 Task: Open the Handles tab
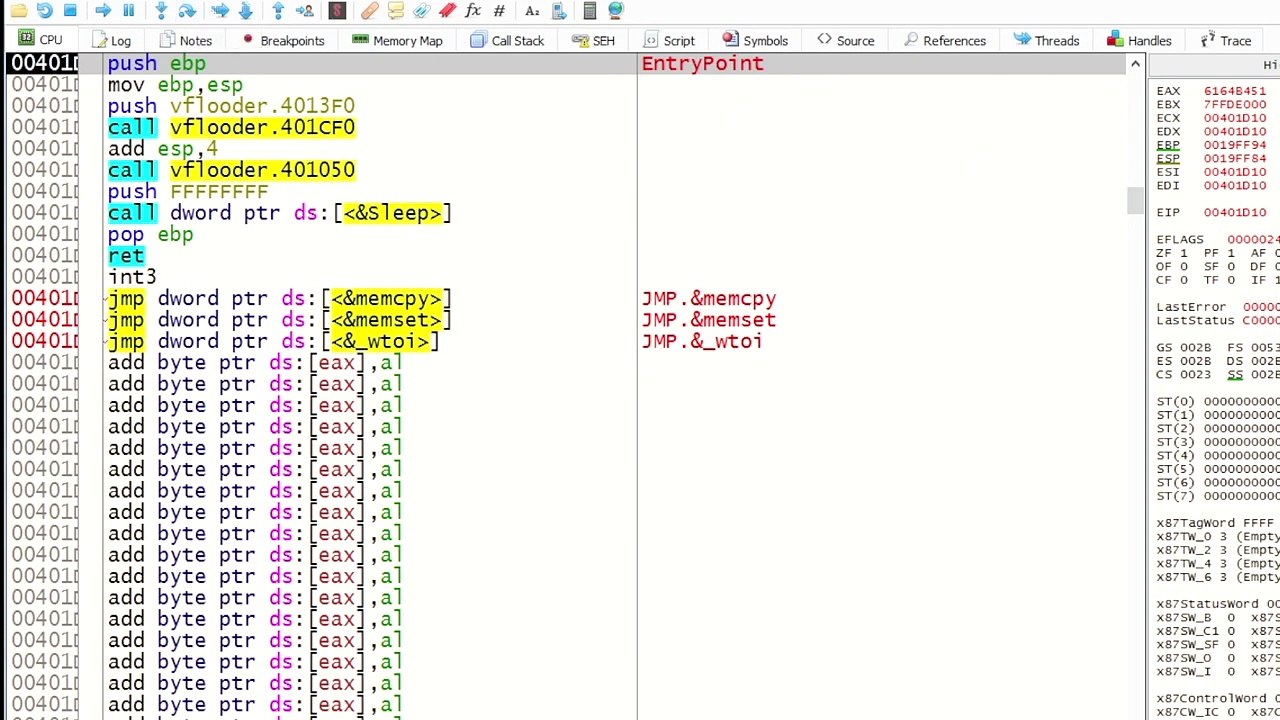point(1139,40)
